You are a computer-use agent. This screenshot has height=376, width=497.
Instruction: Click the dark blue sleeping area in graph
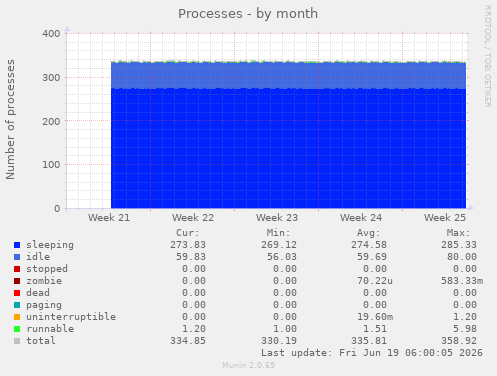(x=288, y=148)
